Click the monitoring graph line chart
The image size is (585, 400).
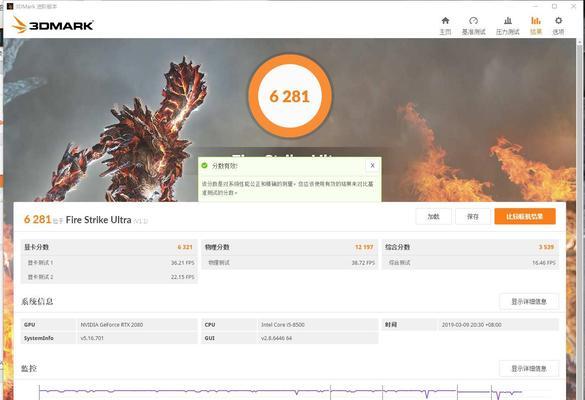[280, 392]
